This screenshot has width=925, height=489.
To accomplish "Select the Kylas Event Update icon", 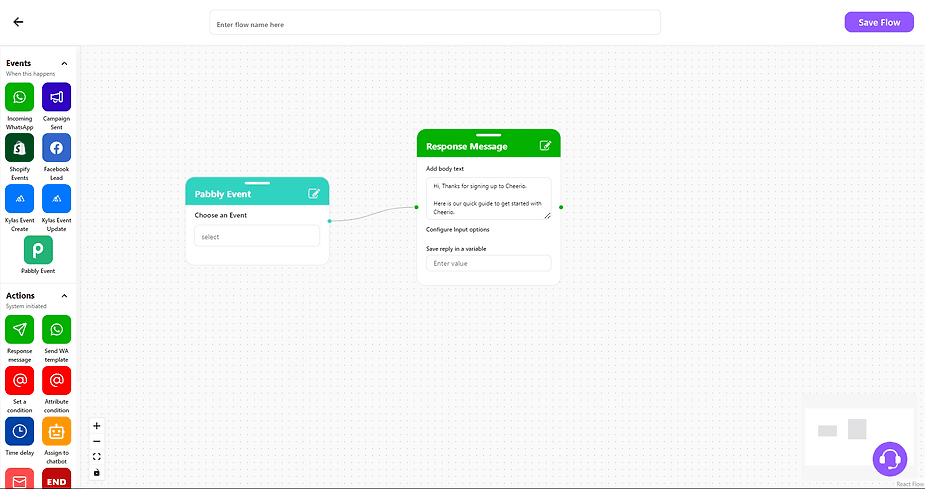I will 57,199.
